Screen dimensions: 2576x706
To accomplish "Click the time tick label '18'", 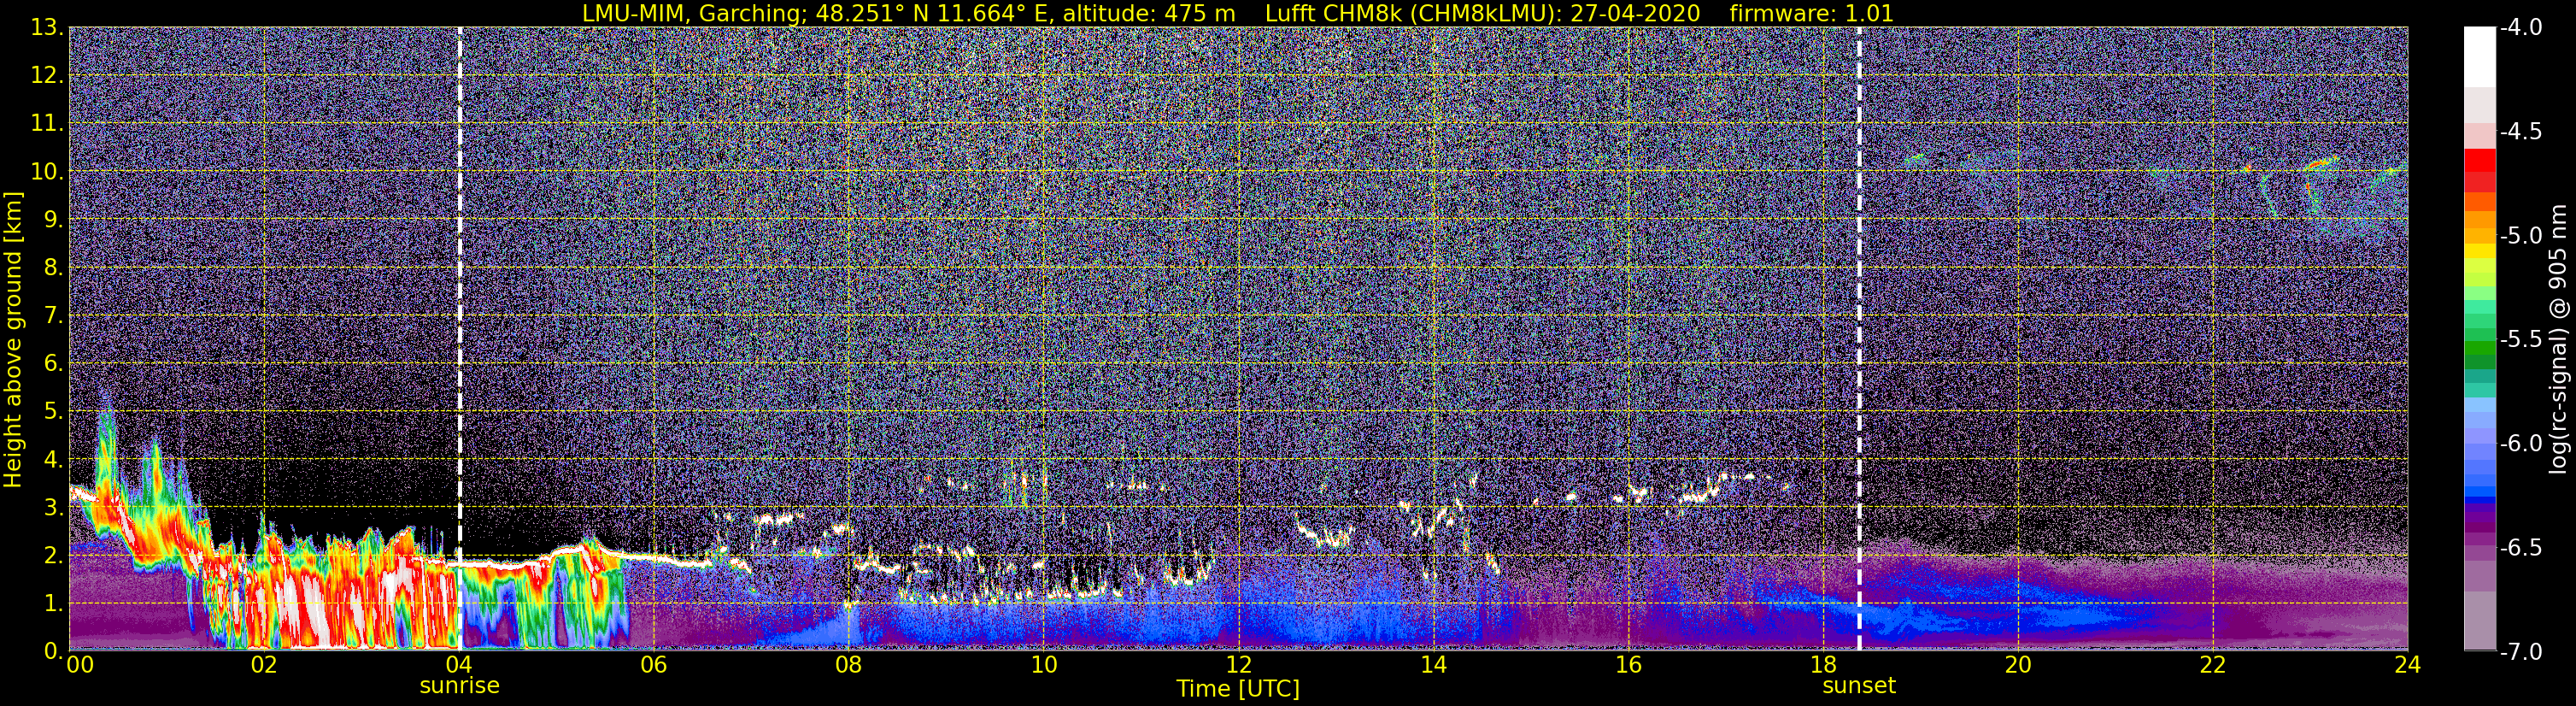I will click(x=1823, y=665).
